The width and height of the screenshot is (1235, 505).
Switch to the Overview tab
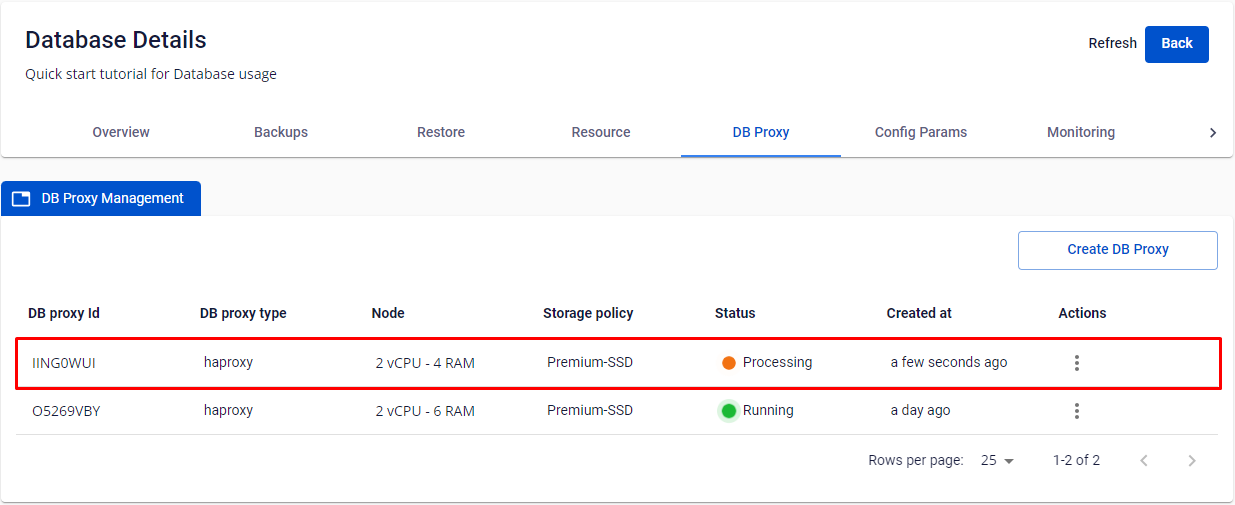121,132
